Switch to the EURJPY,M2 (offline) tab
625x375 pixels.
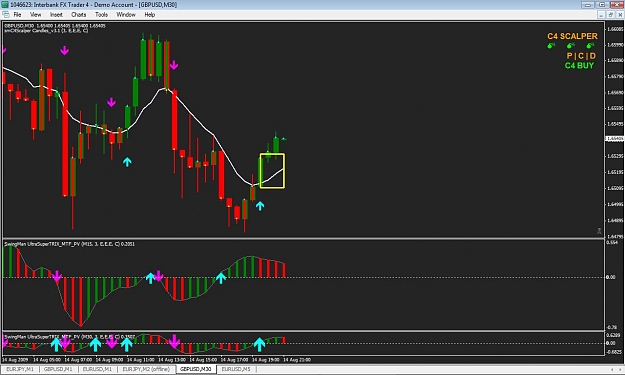click(x=146, y=369)
